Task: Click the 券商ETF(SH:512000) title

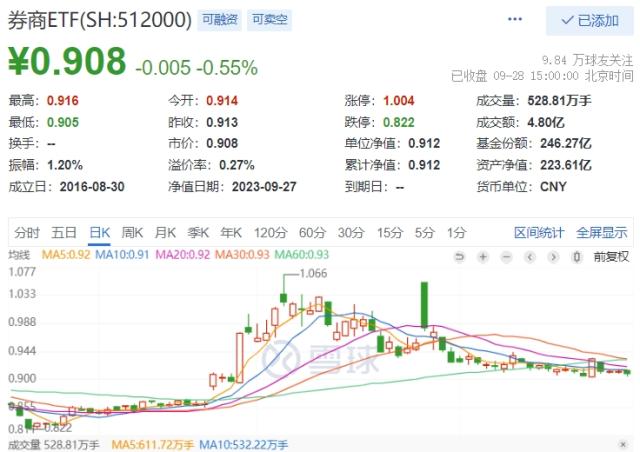Action: pos(100,20)
